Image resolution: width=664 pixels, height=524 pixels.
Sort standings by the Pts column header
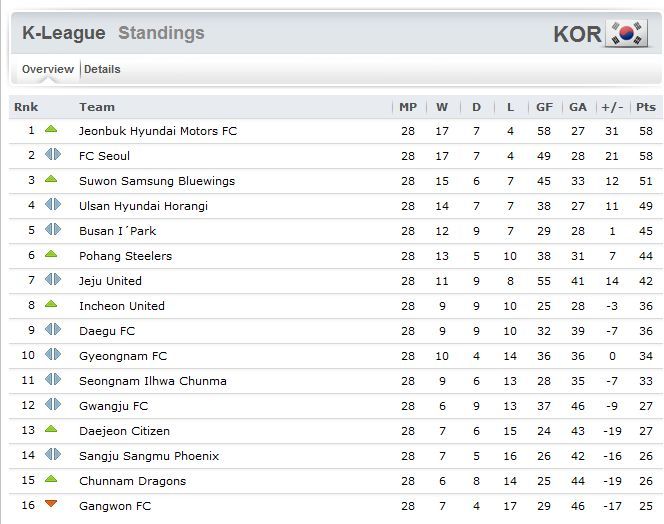pyautogui.click(x=646, y=107)
